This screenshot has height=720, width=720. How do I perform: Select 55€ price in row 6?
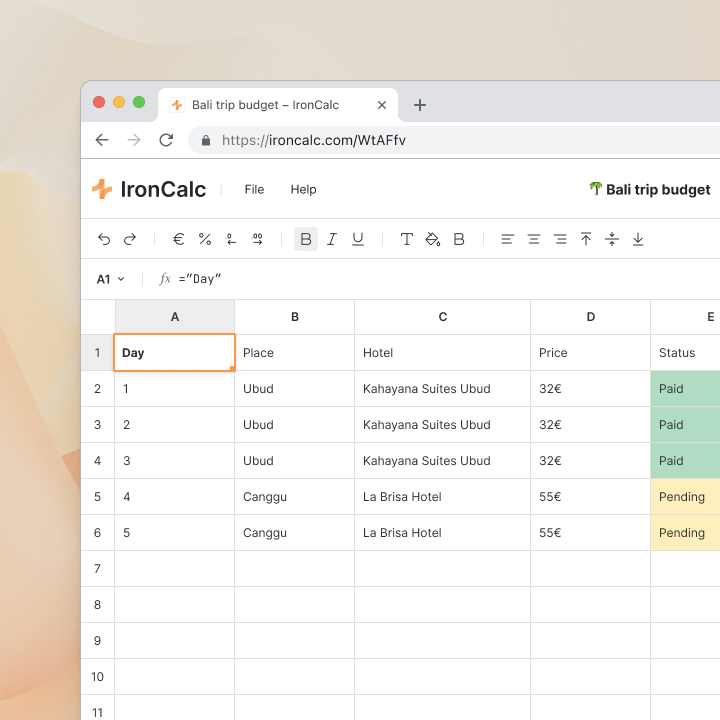point(591,533)
